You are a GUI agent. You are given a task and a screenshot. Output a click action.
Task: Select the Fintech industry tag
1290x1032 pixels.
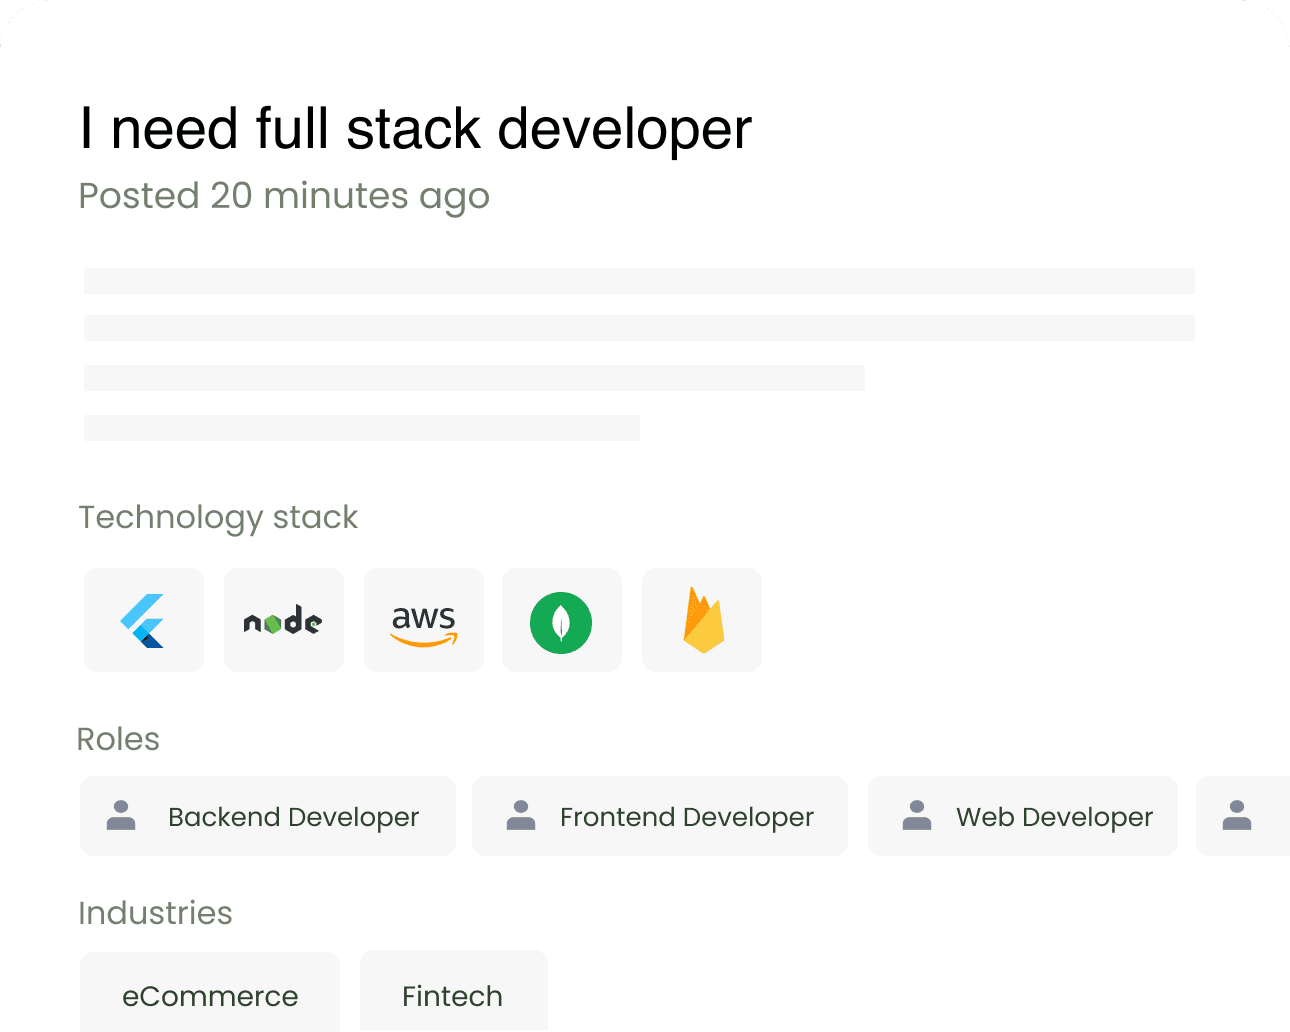tap(454, 991)
